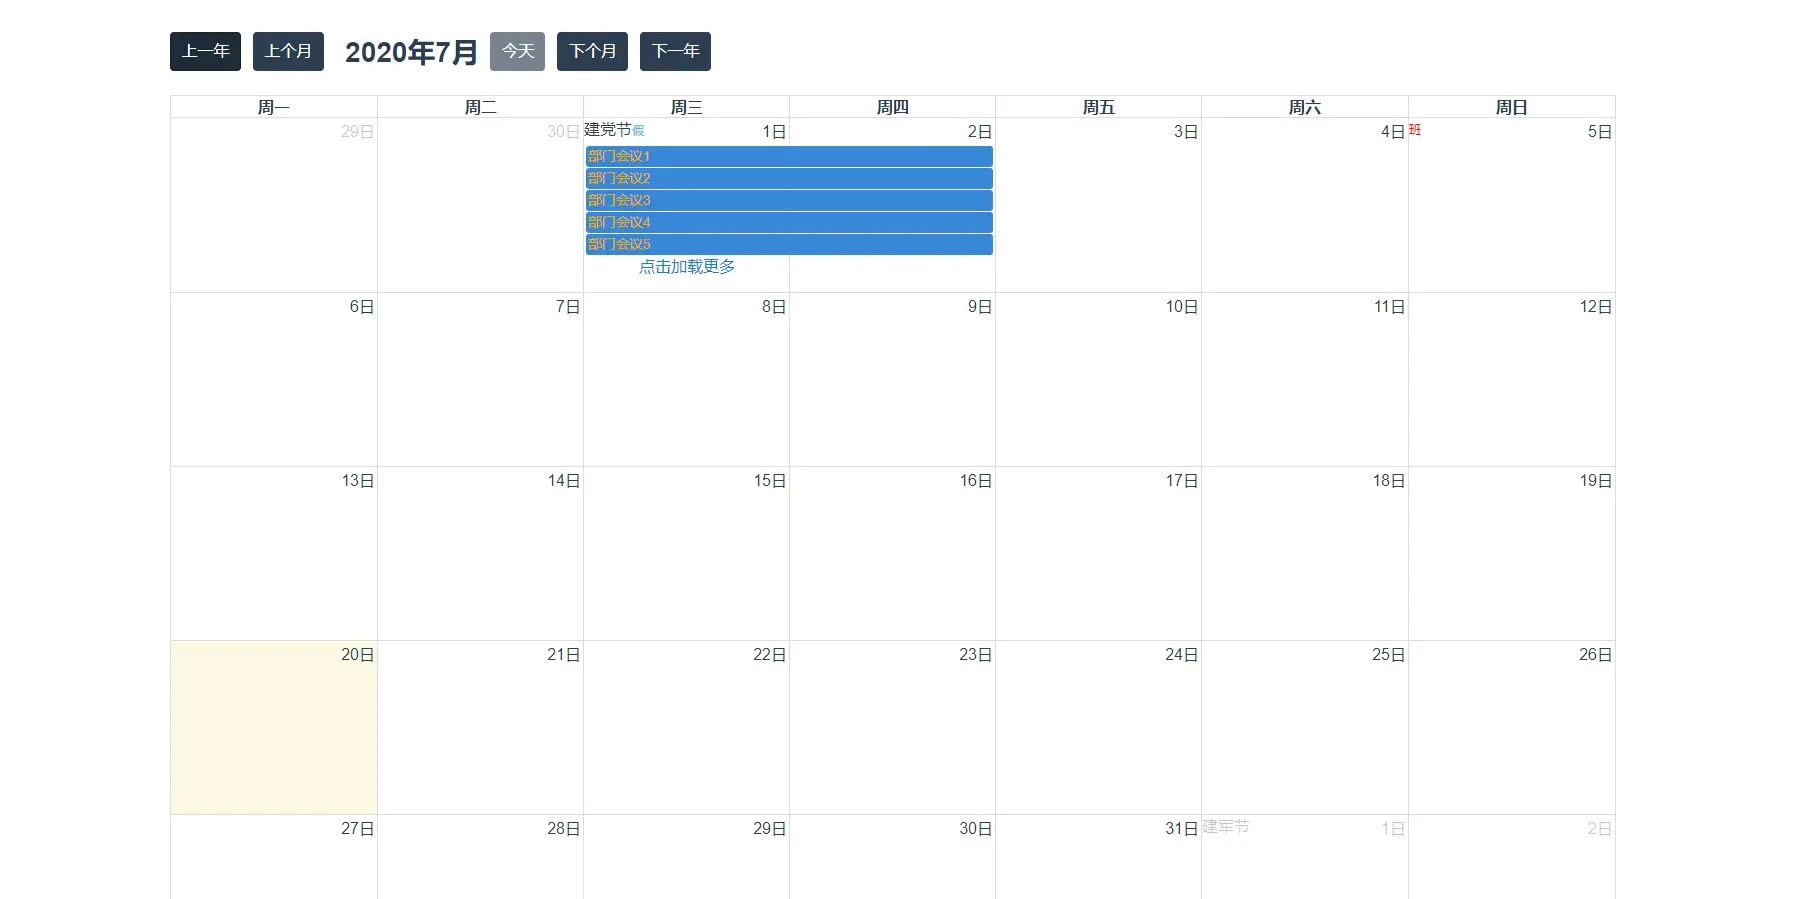Select the 22日 date
The width and height of the screenshot is (1793, 899).
(769, 655)
